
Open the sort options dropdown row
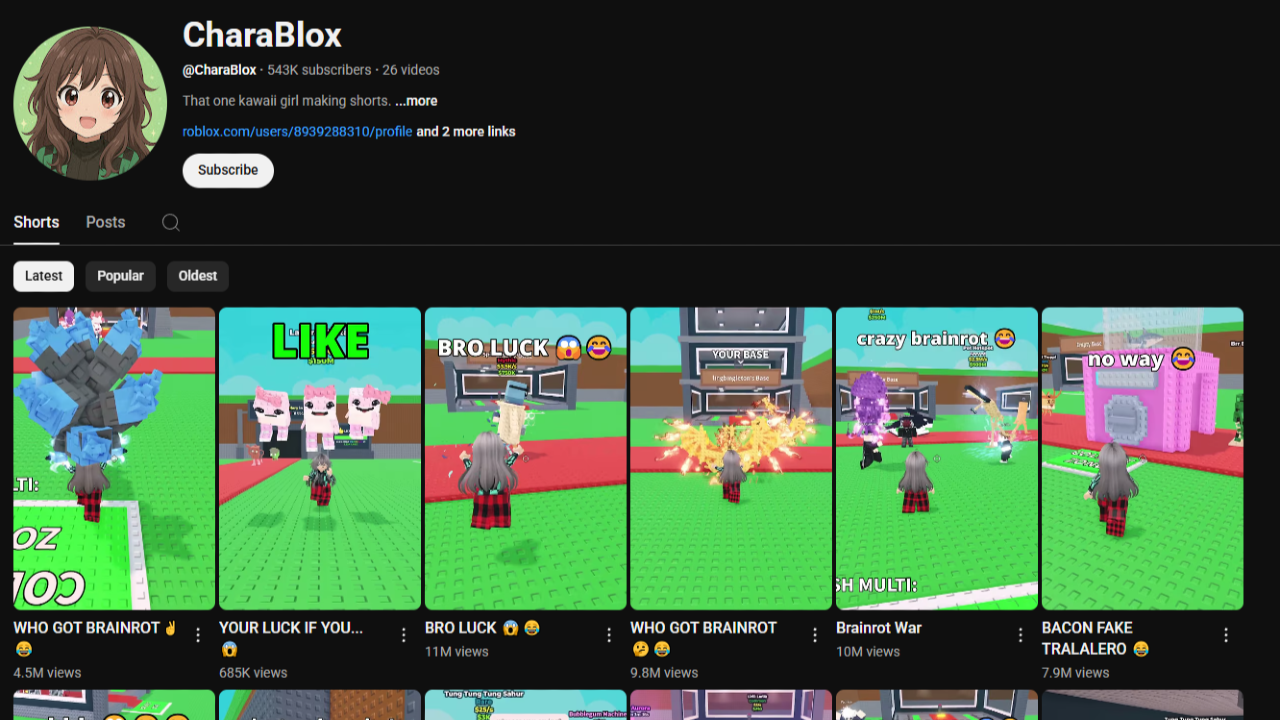[120, 276]
